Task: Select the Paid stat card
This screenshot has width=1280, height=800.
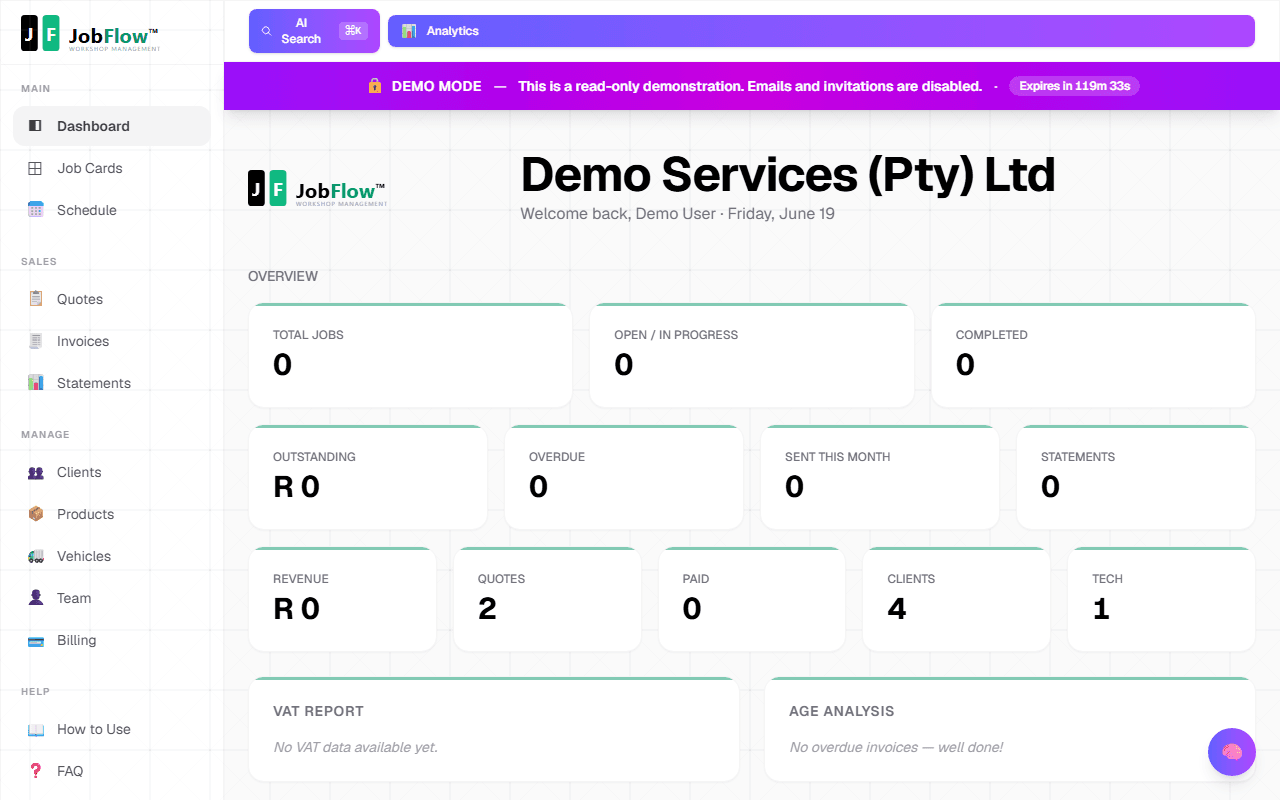Action: (x=752, y=599)
